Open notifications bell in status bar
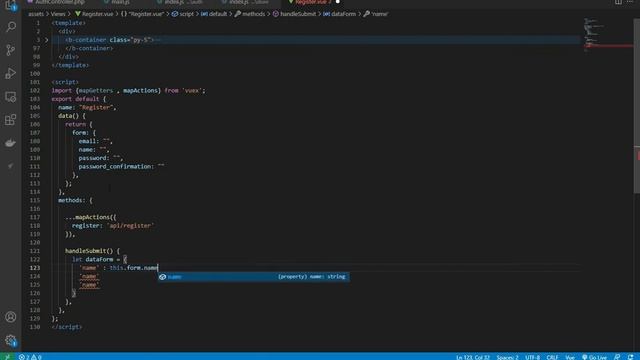The width and height of the screenshot is (640, 360). pos(631,357)
